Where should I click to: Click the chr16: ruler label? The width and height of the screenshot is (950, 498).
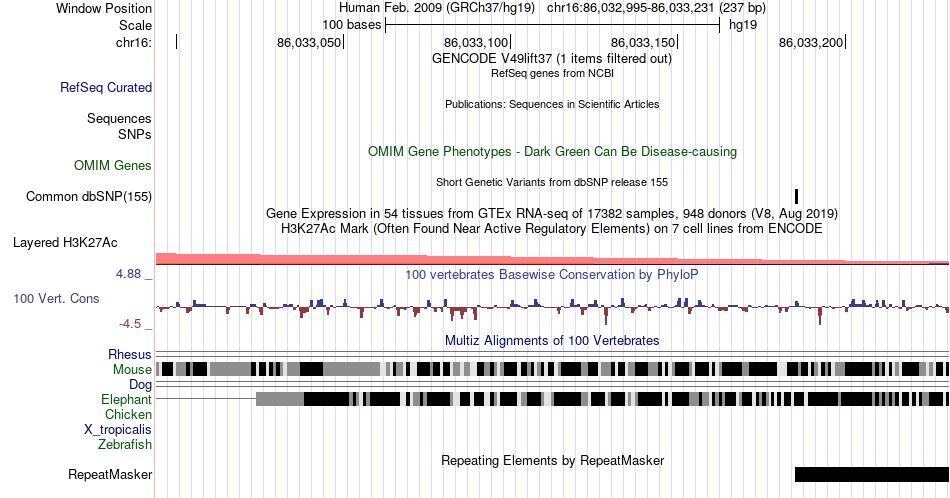click(x=134, y=42)
